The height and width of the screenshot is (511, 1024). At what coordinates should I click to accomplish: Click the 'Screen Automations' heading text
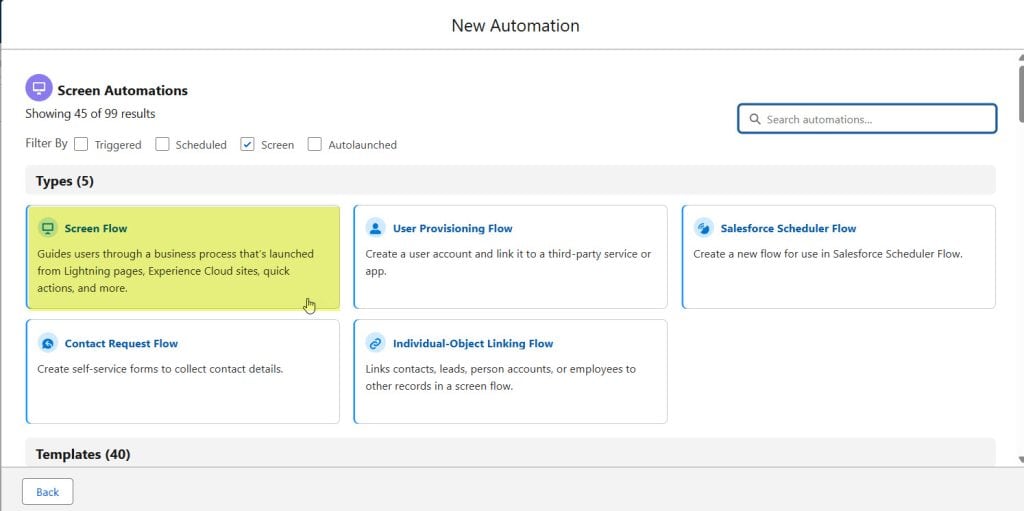pyautogui.click(x=123, y=91)
